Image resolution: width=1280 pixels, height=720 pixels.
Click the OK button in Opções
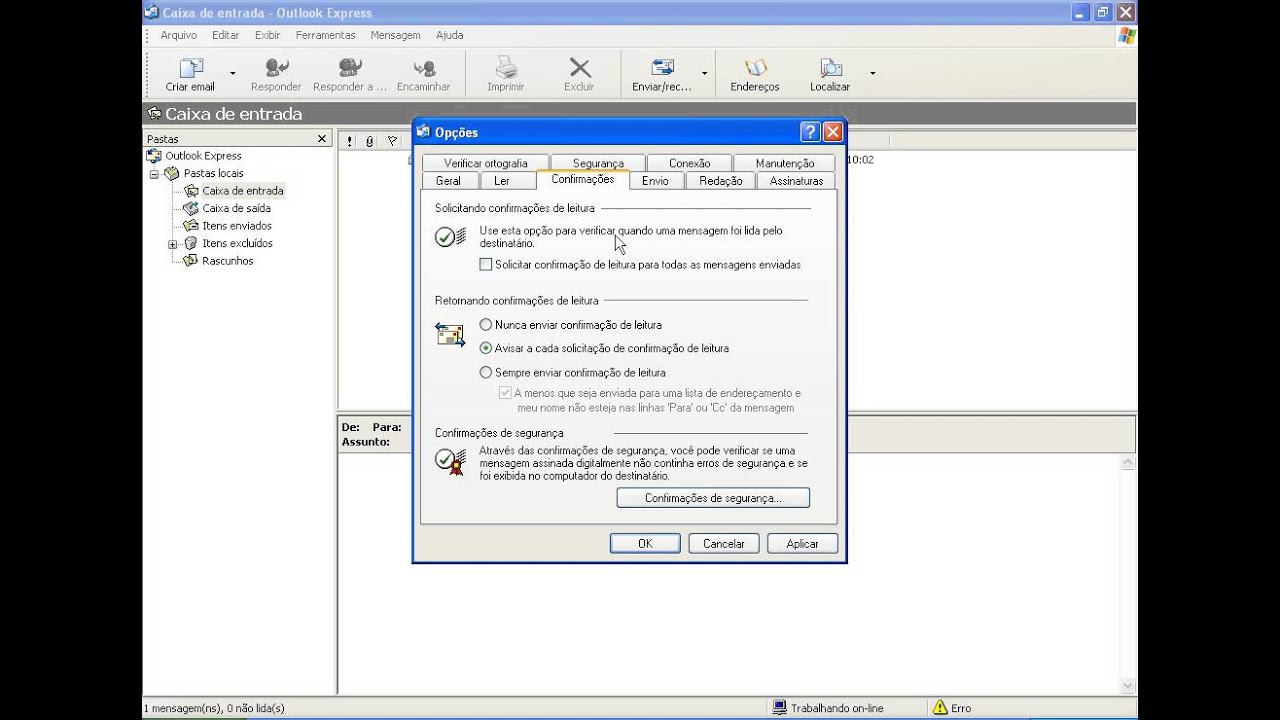pos(645,544)
